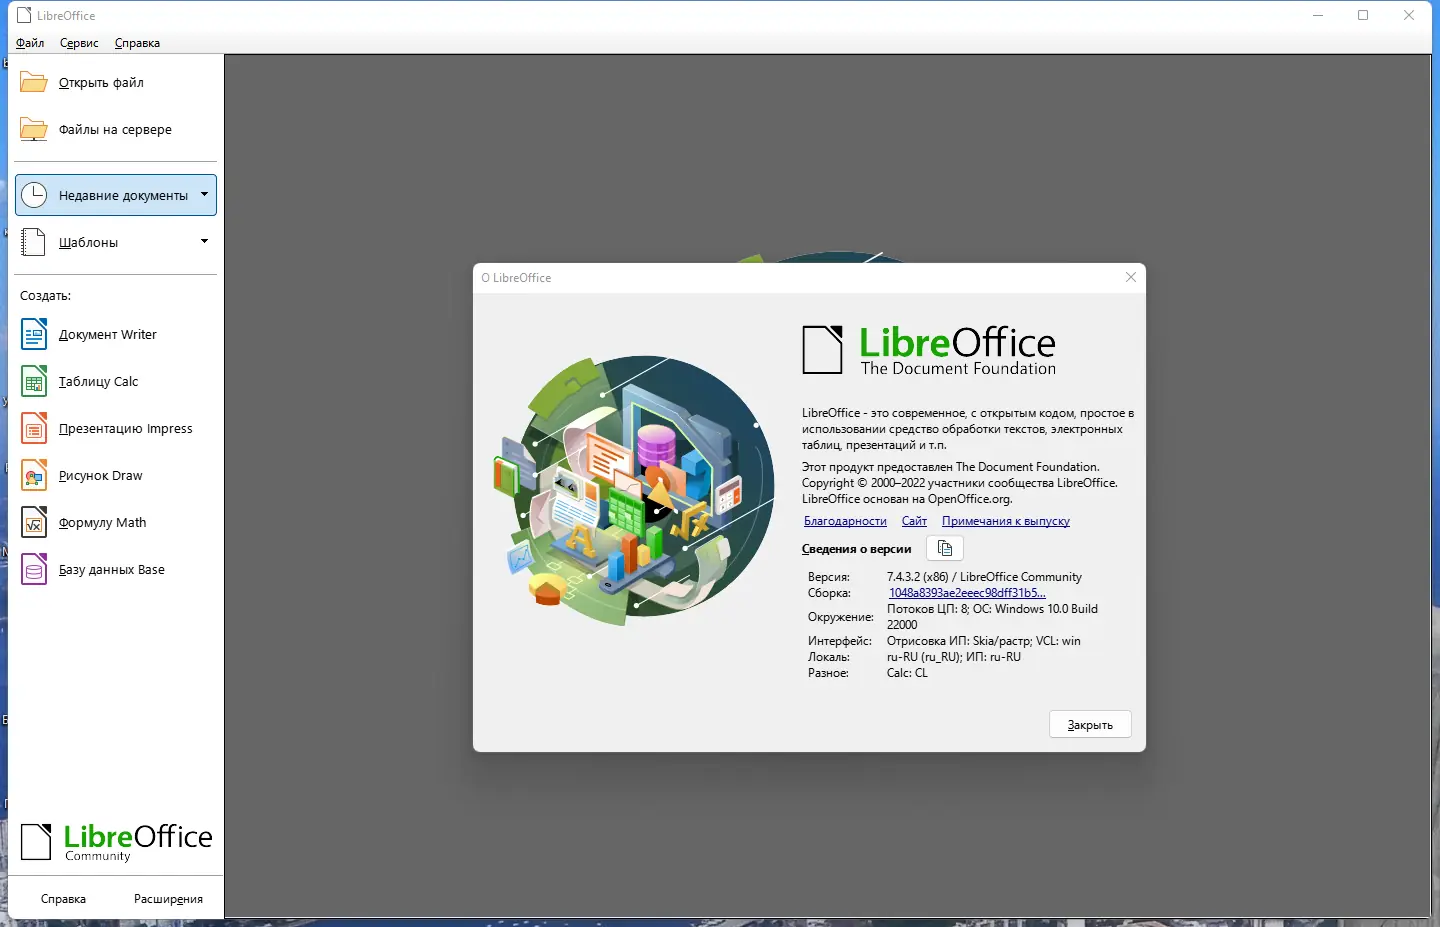Screen dimensions: 1440x927
Task: Select Открыть файл in the sidebar
Action: (101, 82)
